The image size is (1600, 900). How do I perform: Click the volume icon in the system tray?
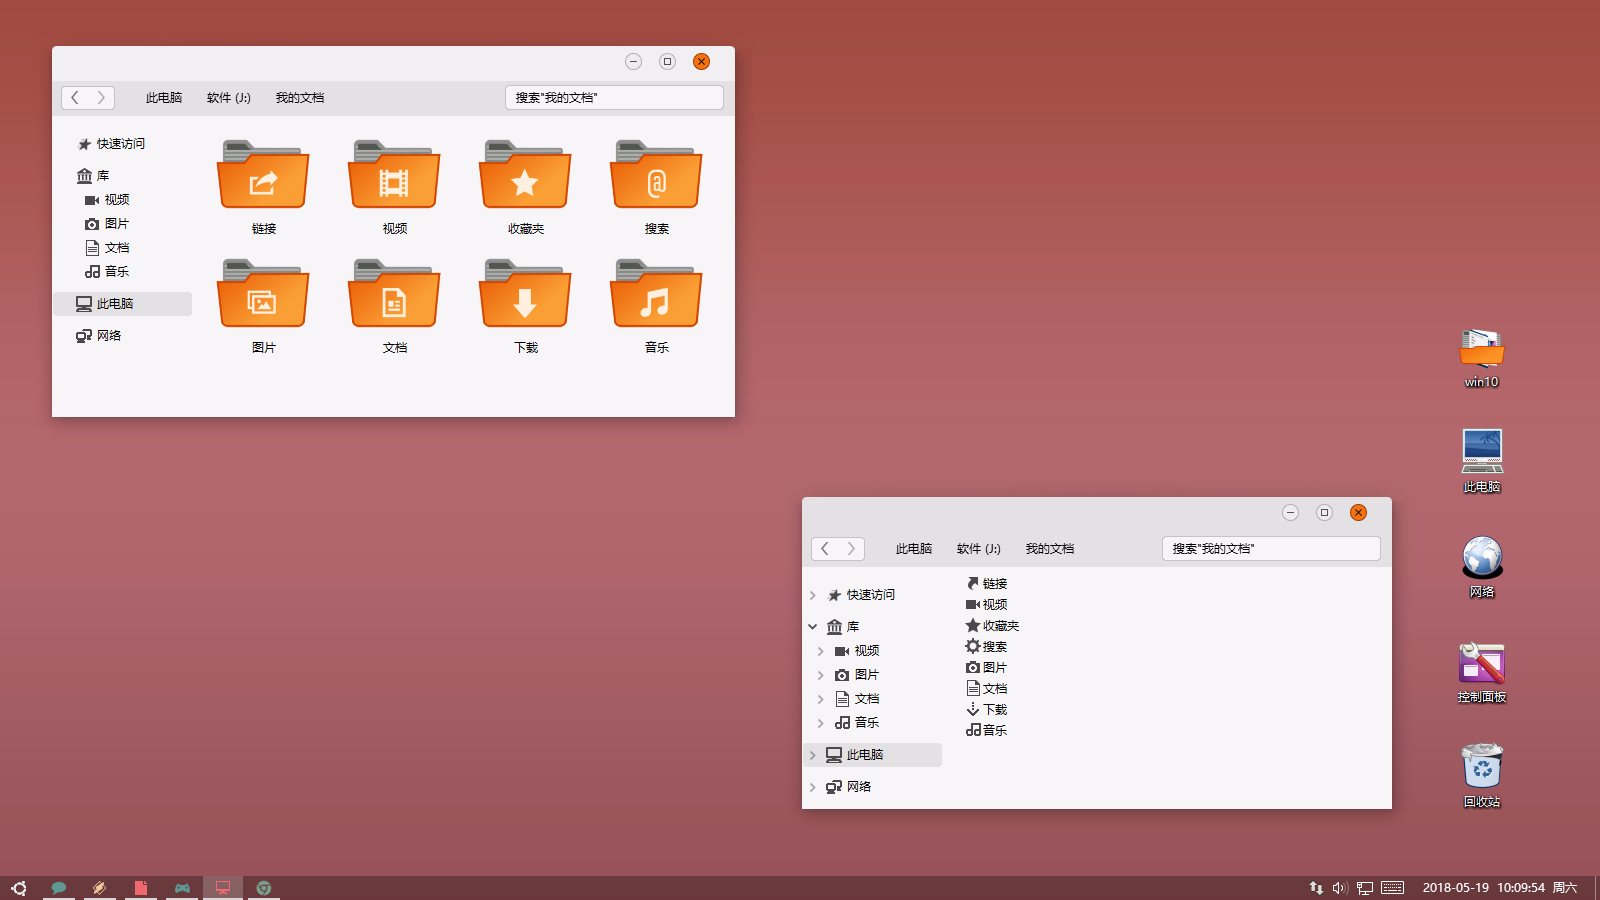[x=1339, y=887]
